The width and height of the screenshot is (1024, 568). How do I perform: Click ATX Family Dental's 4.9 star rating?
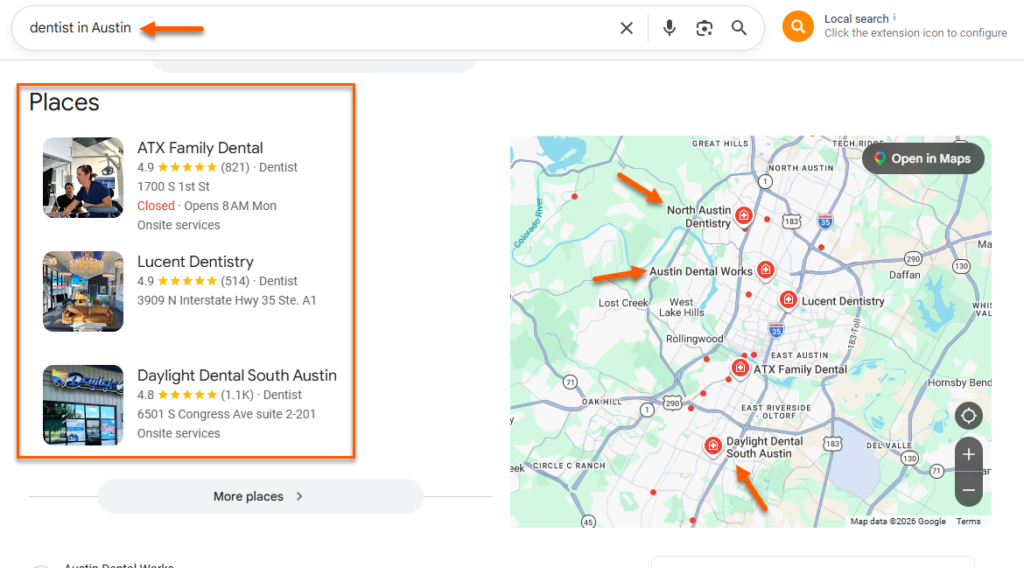pyautogui.click(x=177, y=167)
